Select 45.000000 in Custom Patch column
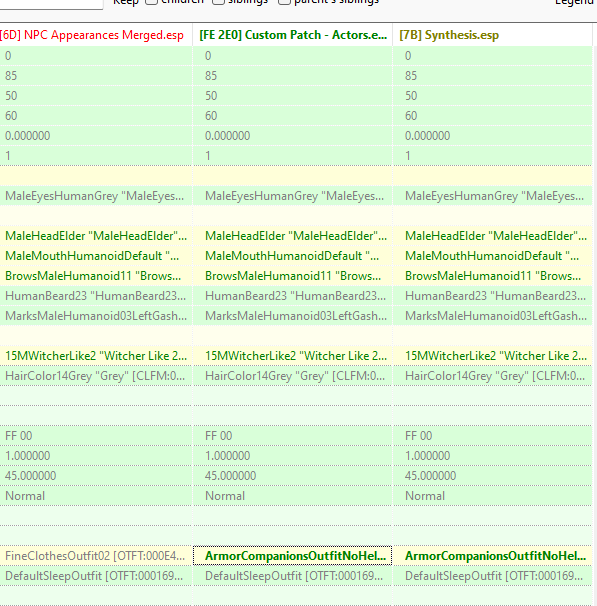 293,476
